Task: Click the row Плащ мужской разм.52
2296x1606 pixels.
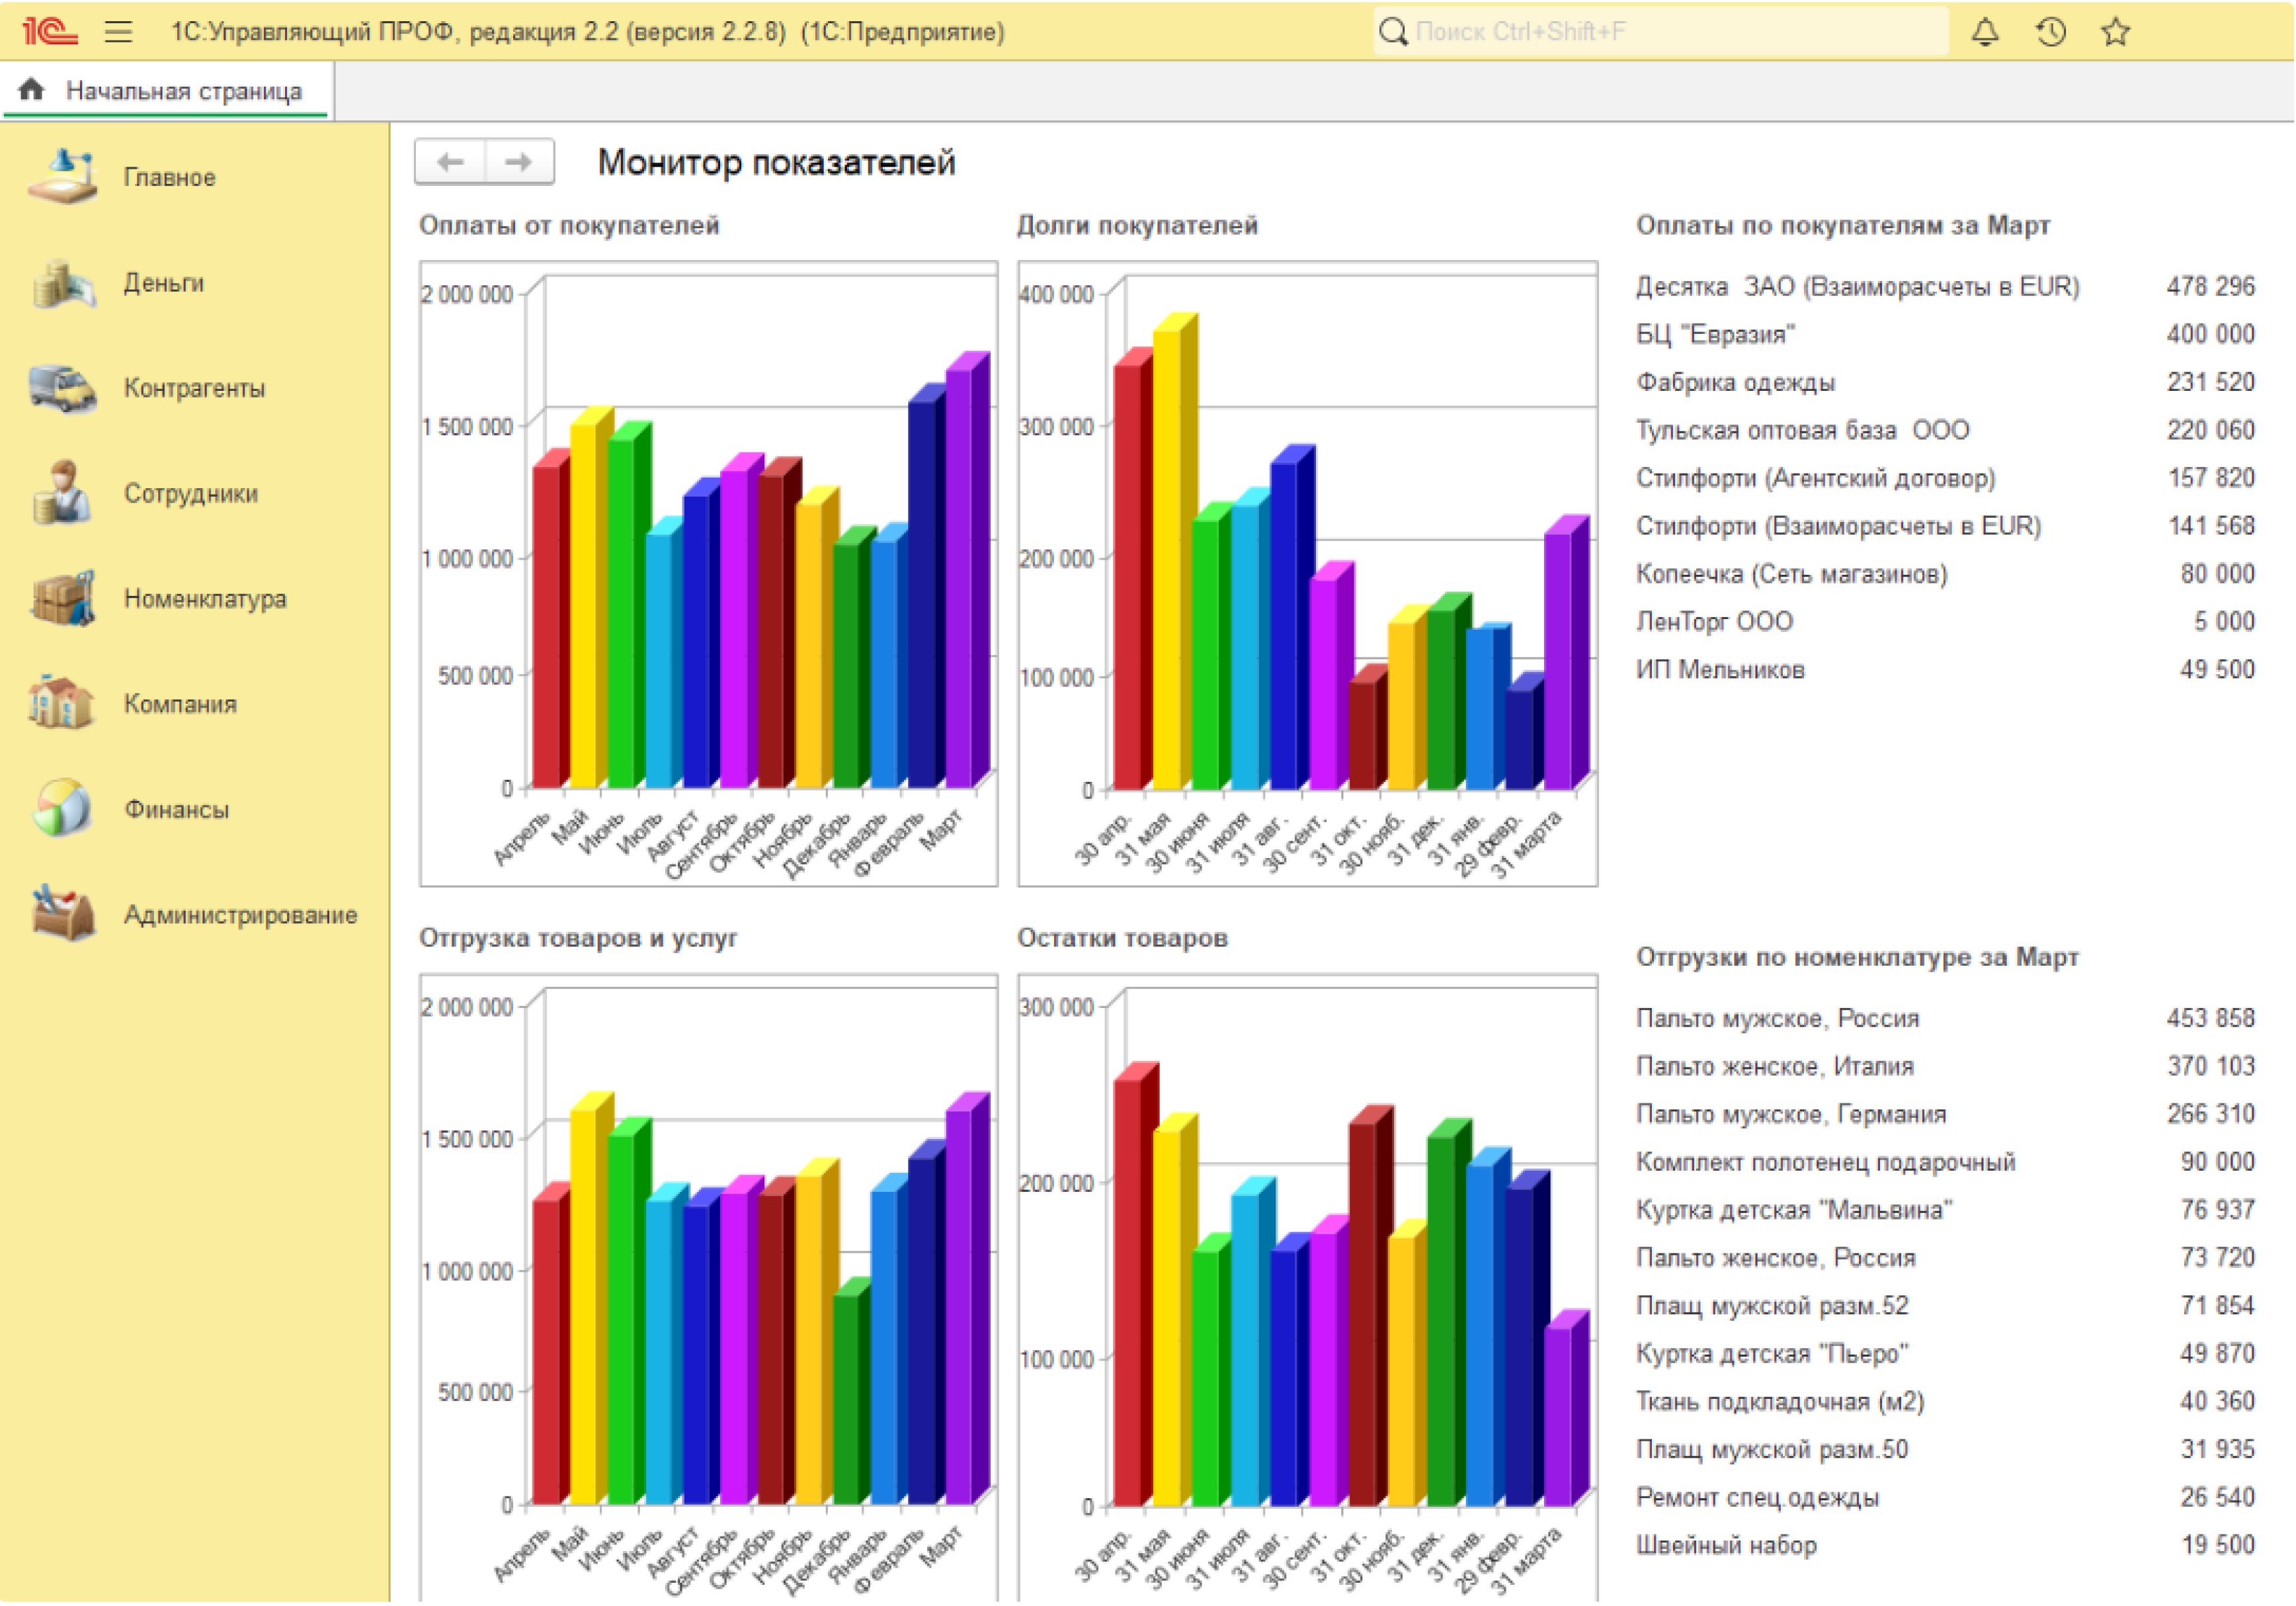Action: click(x=1945, y=1306)
